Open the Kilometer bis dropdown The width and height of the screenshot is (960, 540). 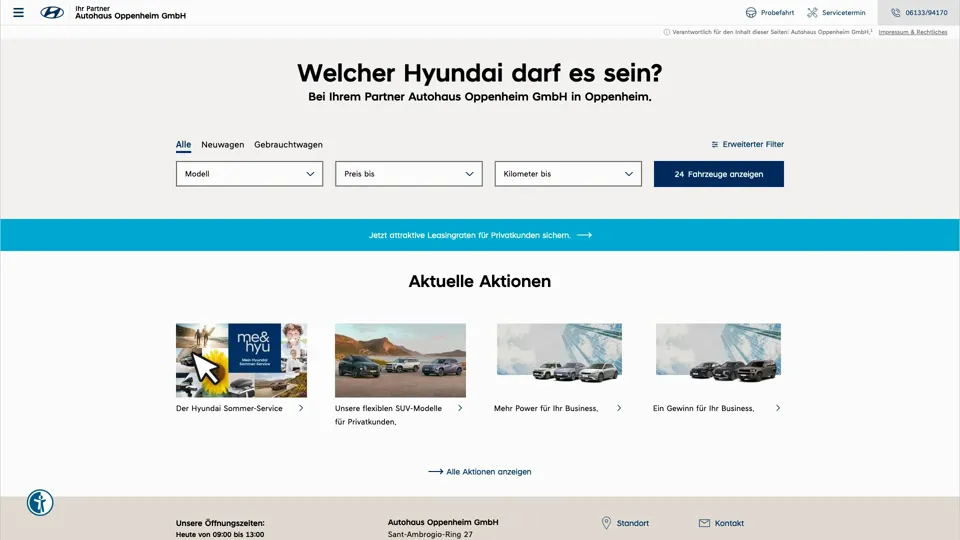click(568, 174)
